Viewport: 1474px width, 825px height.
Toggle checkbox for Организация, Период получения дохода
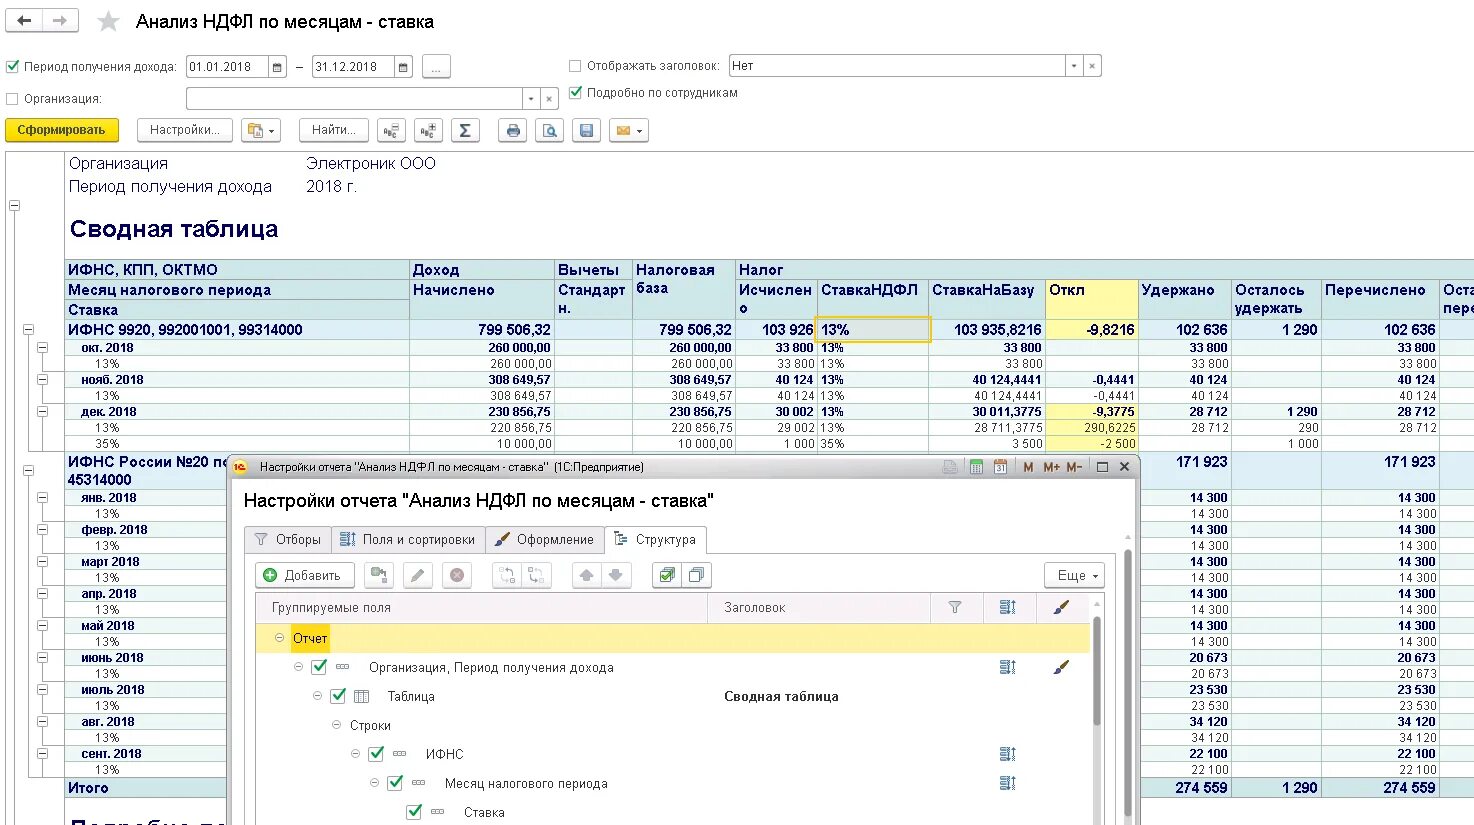click(319, 667)
